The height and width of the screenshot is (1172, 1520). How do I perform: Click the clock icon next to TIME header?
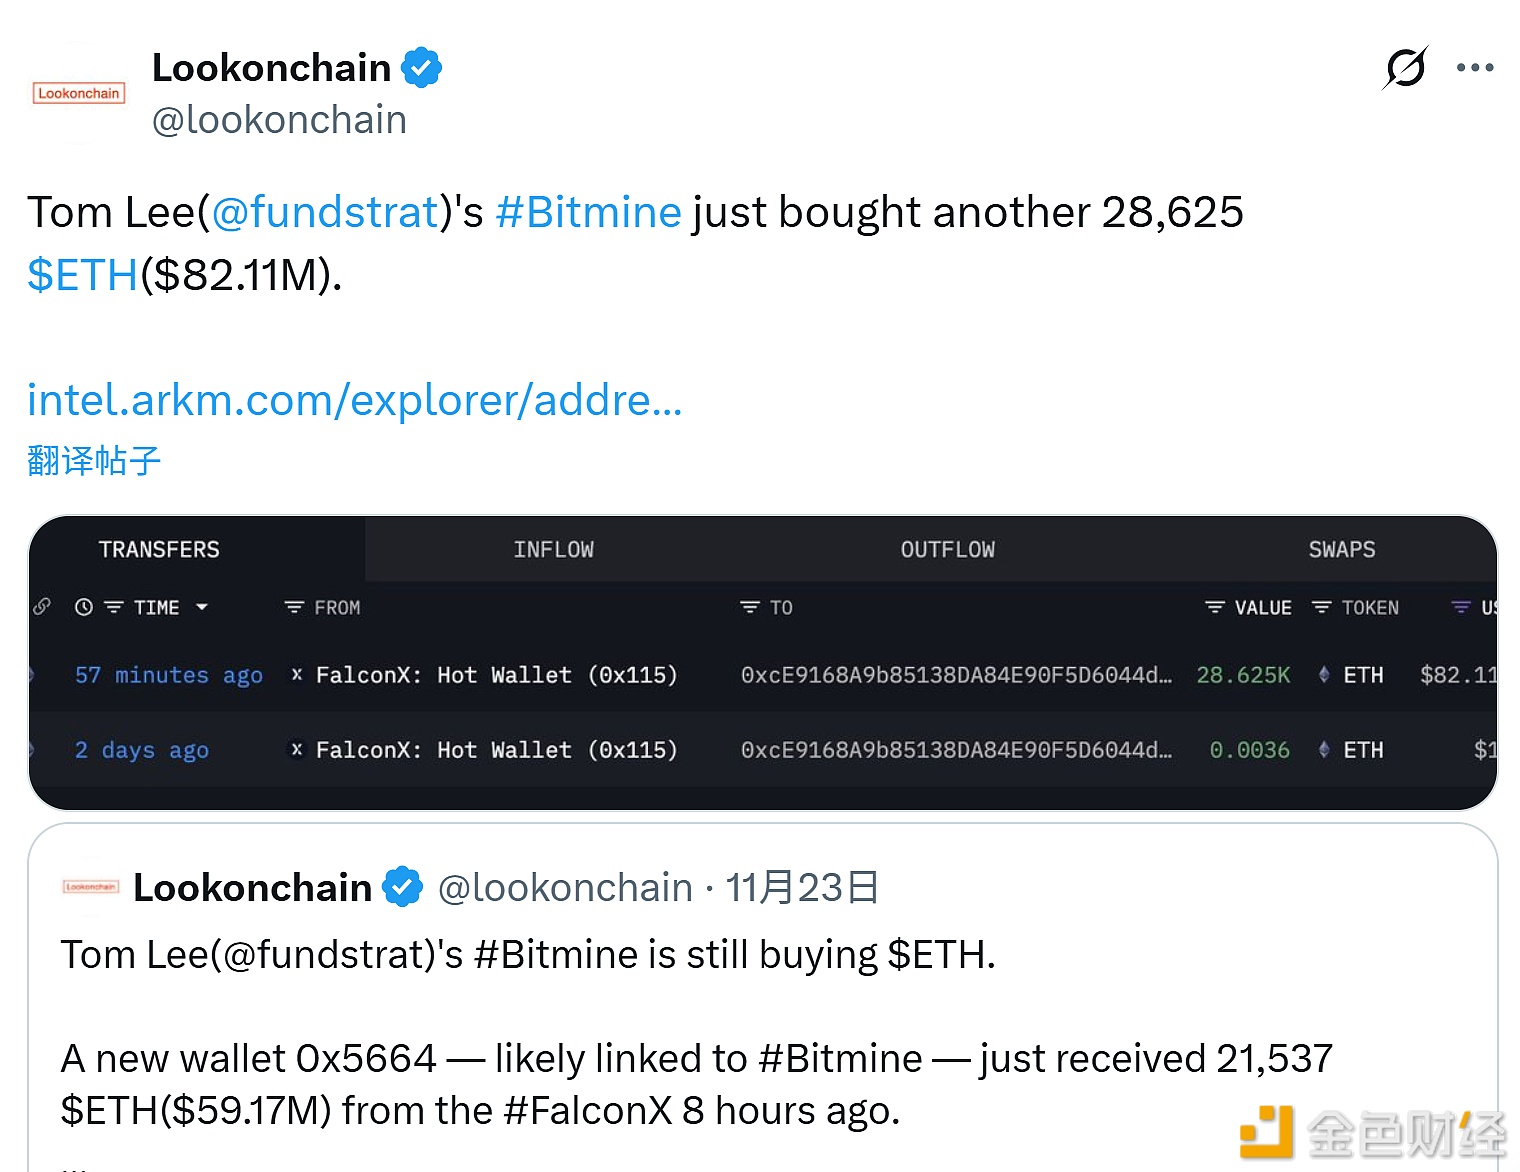click(83, 607)
